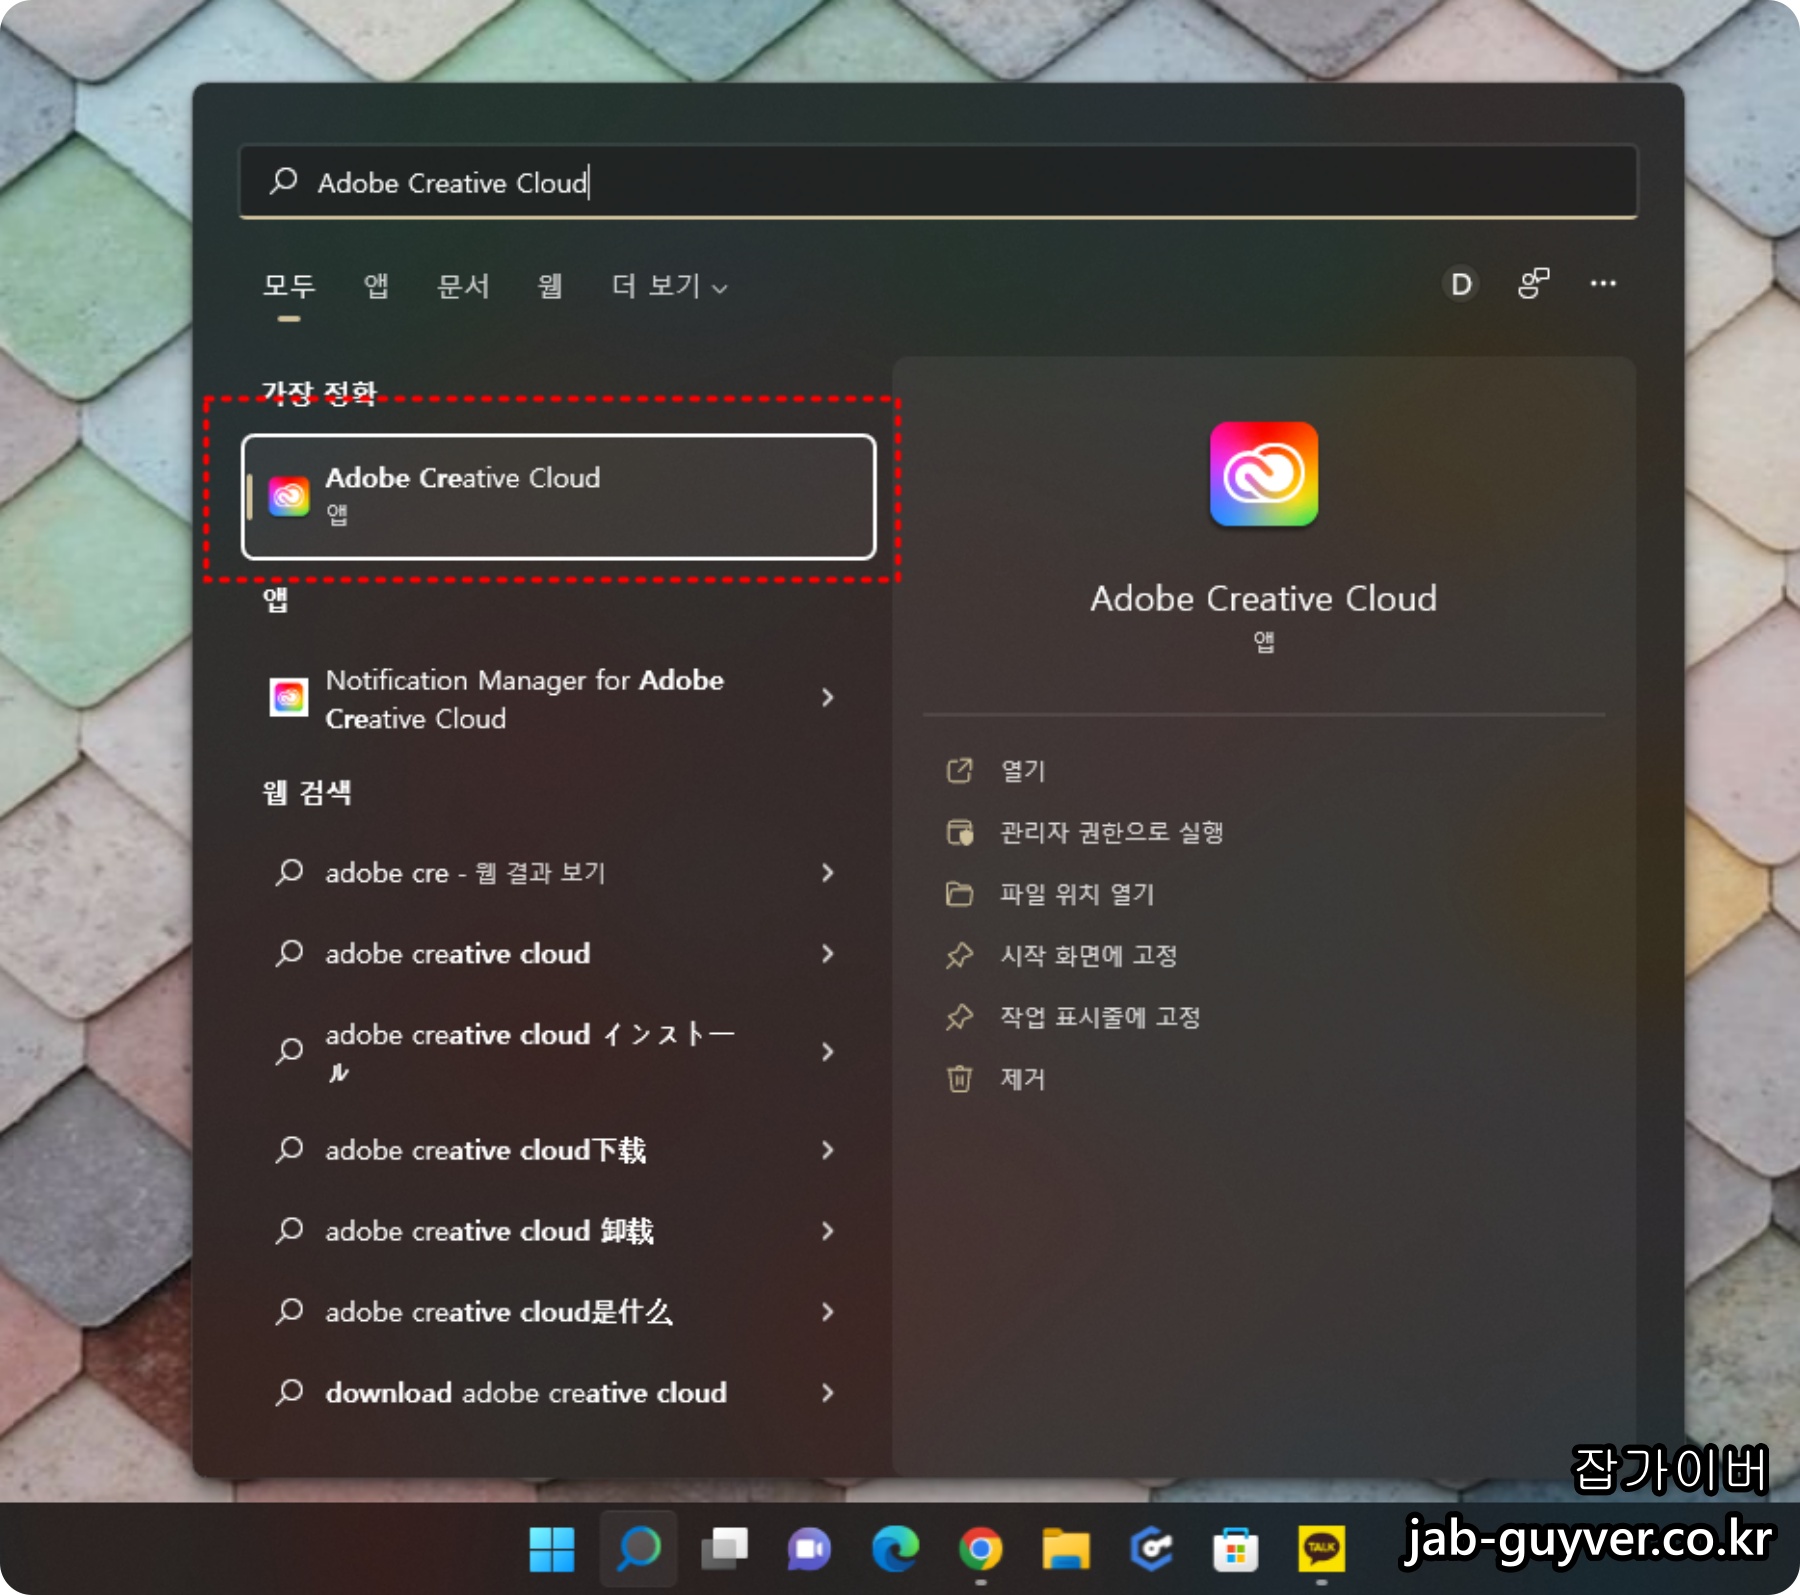Click the 열기 open icon
The width and height of the screenshot is (1800, 1595).
click(959, 771)
